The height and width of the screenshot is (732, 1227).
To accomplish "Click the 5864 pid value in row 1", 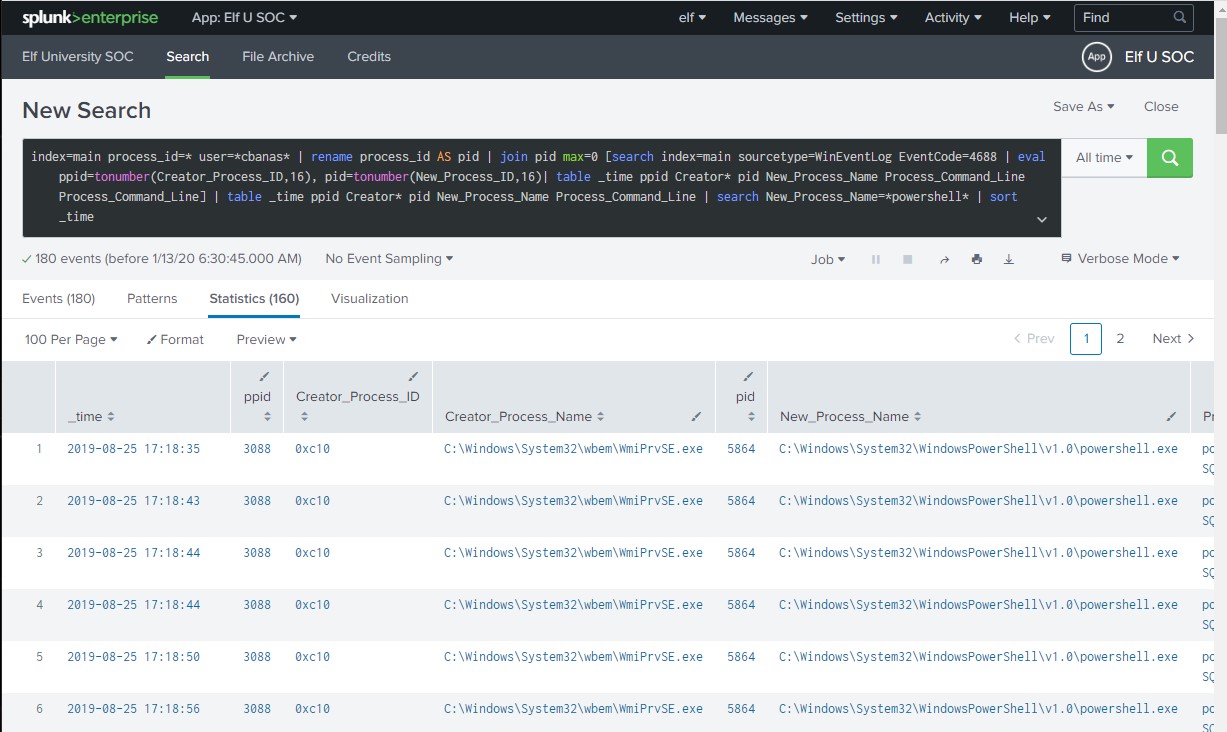I will point(741,449).
